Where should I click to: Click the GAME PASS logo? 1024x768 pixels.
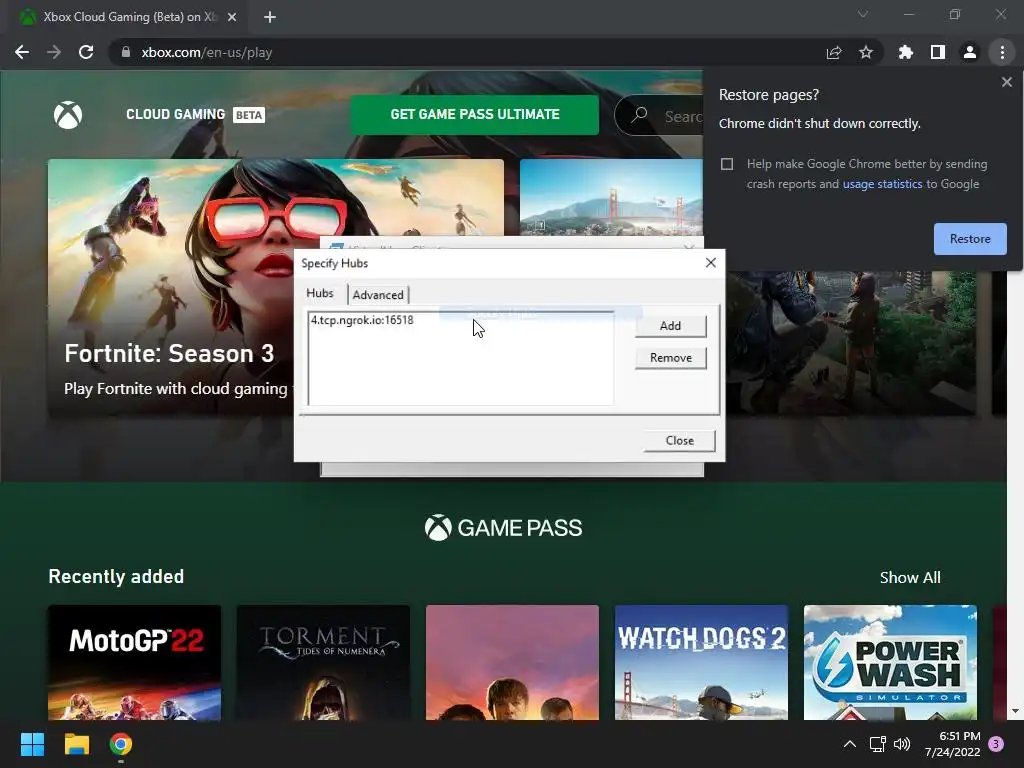pos(503,528)
